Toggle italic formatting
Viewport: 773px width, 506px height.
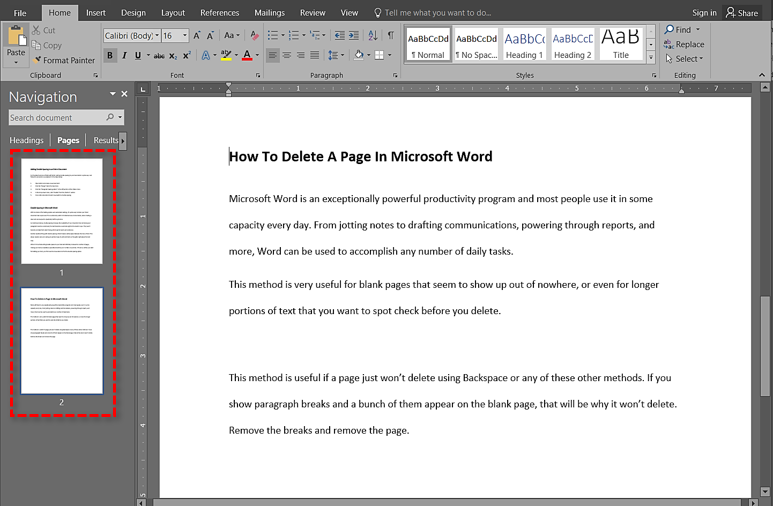click(x=124, y=56)
